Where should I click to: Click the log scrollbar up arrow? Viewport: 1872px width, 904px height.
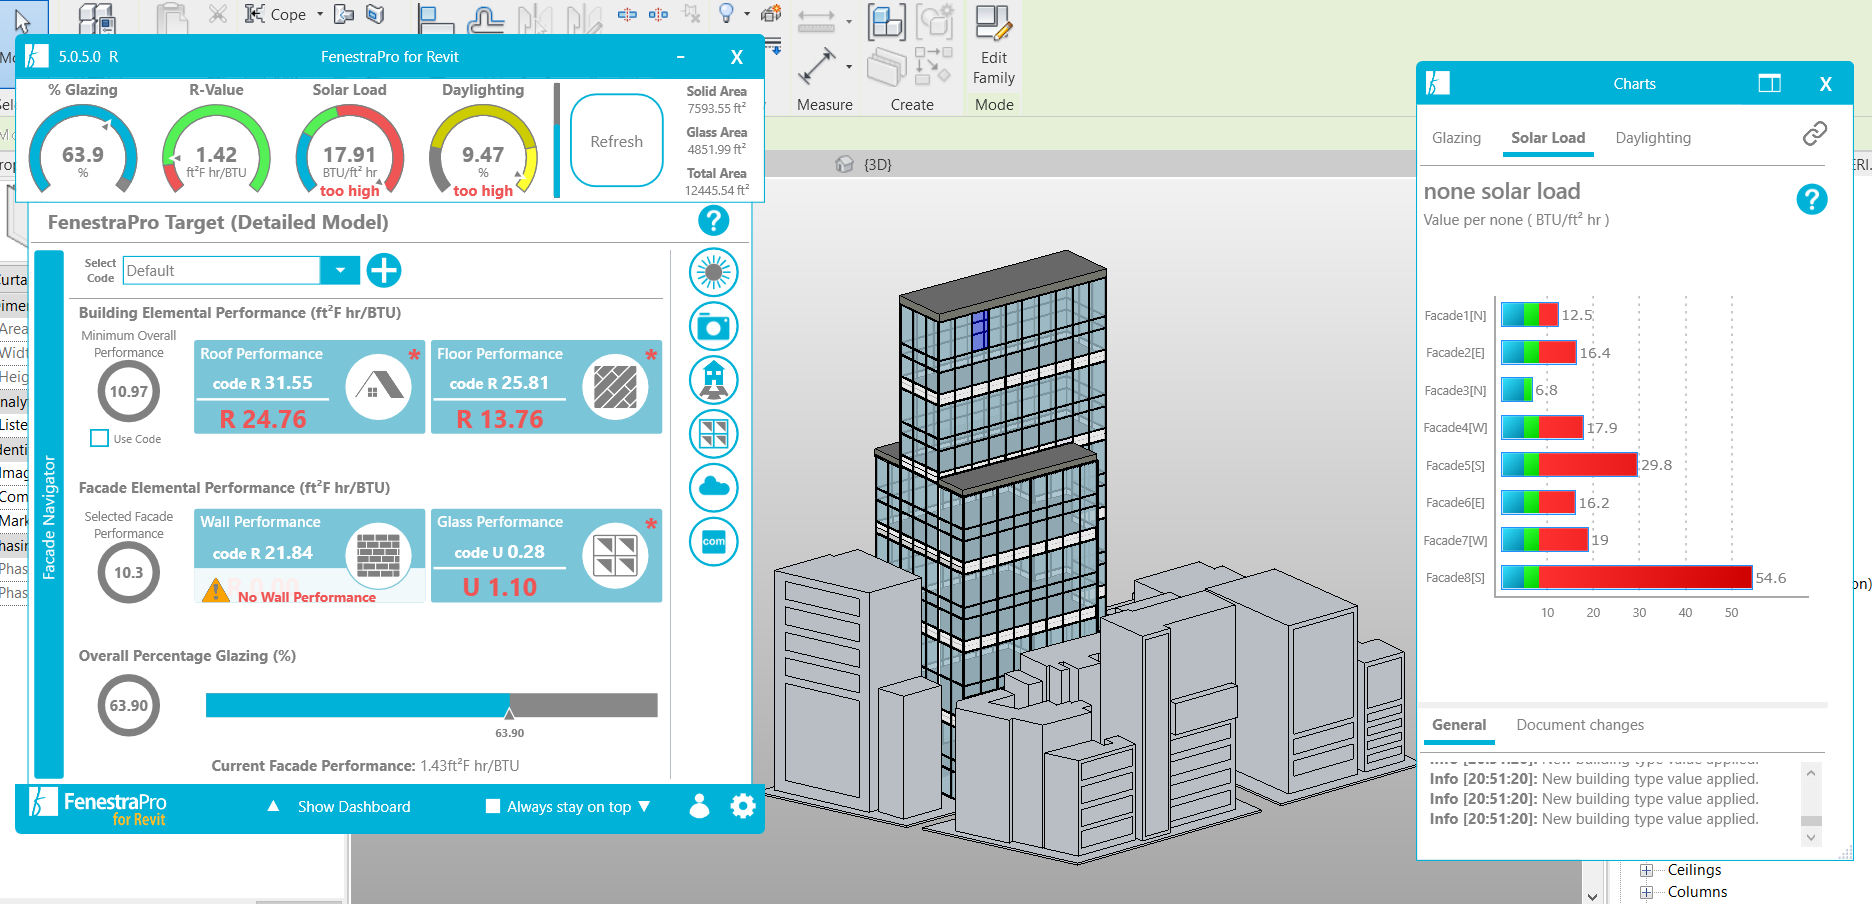coord(1811,773)
